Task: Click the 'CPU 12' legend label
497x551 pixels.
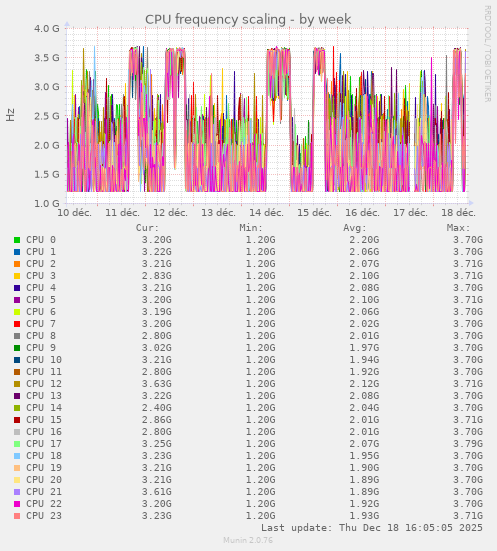Action: point(44,384)
